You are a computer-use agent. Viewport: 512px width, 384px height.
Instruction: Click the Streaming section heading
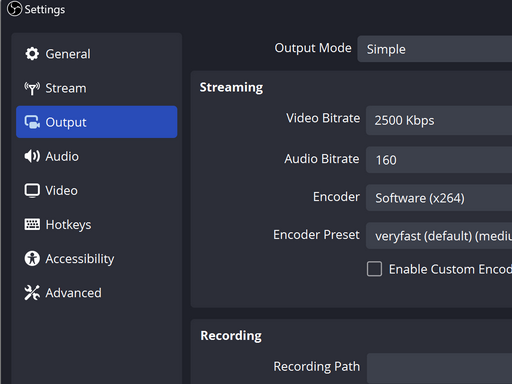point(231,88)
